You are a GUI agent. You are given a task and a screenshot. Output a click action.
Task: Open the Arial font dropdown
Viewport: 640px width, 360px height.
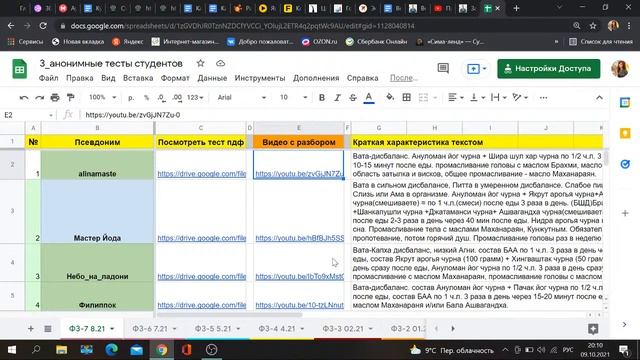click(x=242, y=98)
